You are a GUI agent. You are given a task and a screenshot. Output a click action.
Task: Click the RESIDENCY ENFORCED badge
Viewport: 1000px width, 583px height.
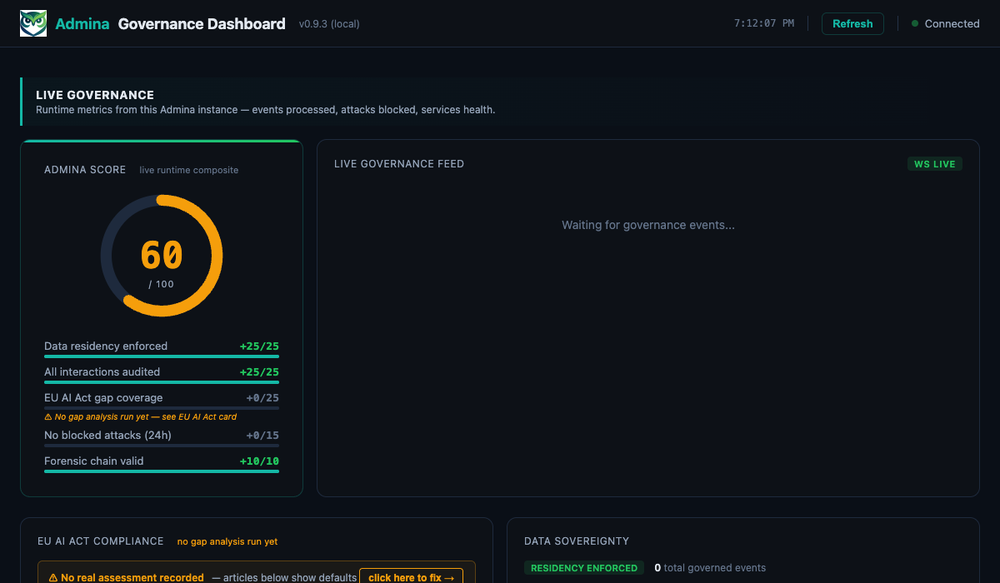[x=584, y=568]
